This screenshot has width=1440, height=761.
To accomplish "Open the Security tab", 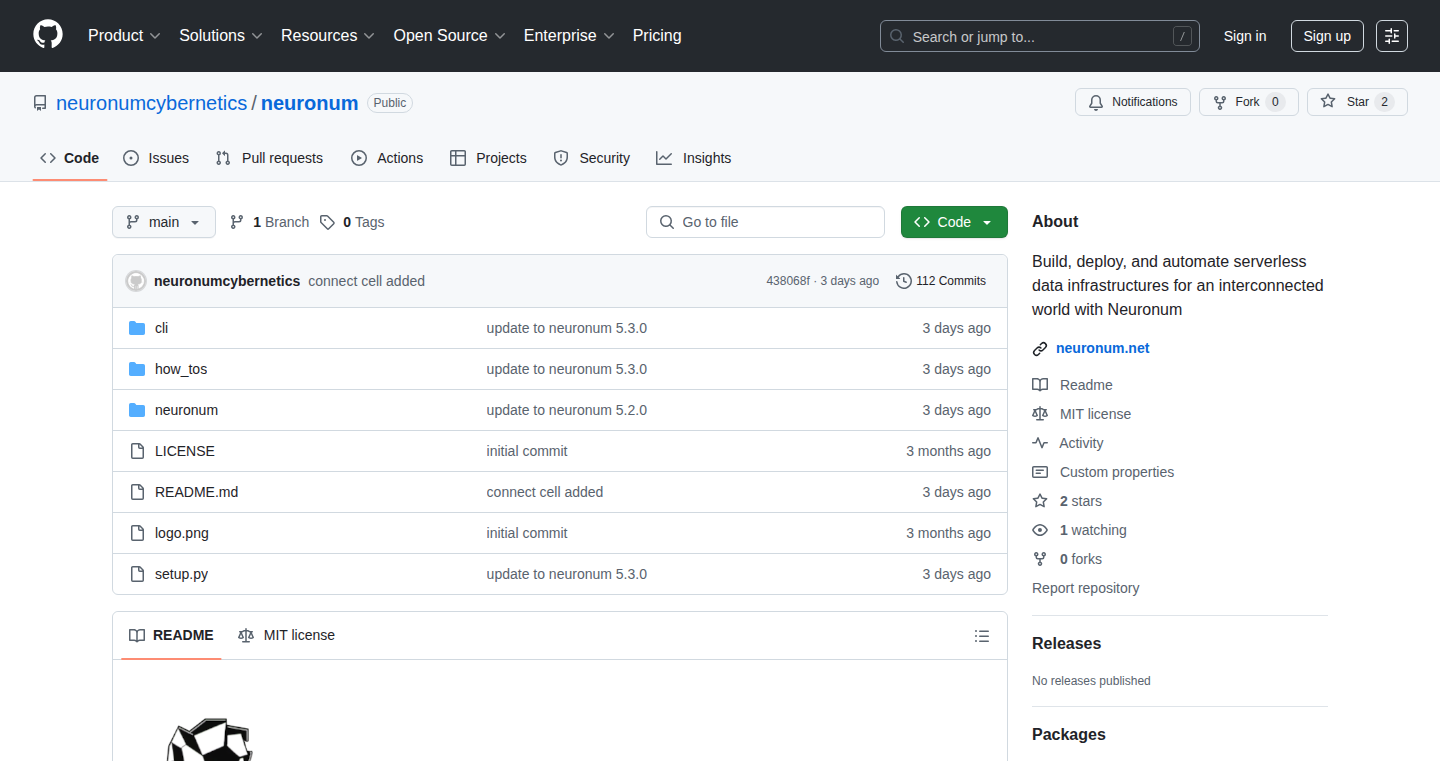I will point(592,158).
